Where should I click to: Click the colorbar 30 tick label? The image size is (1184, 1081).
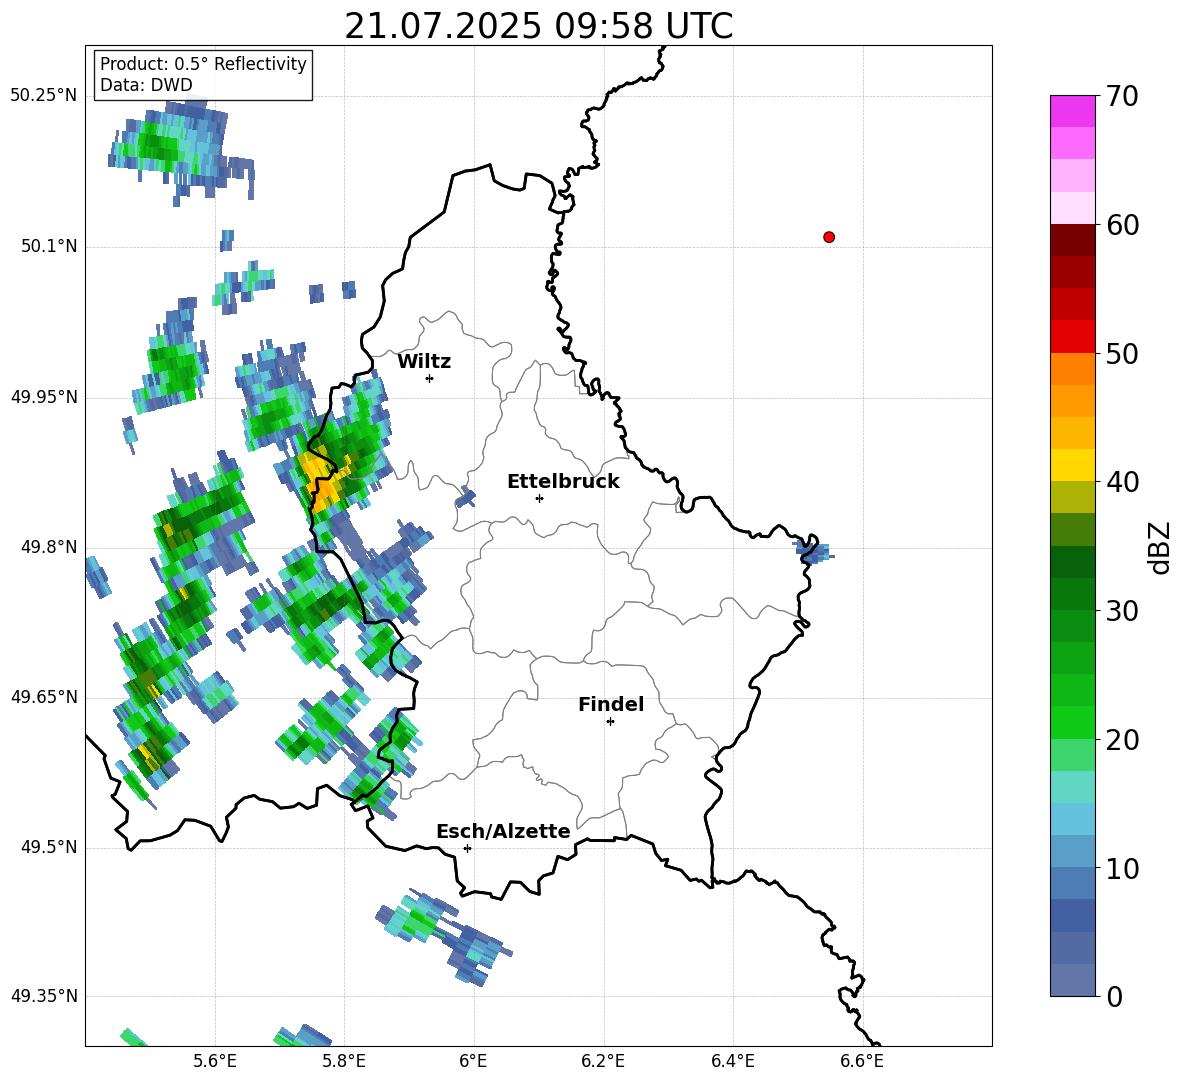point(1122,611)
